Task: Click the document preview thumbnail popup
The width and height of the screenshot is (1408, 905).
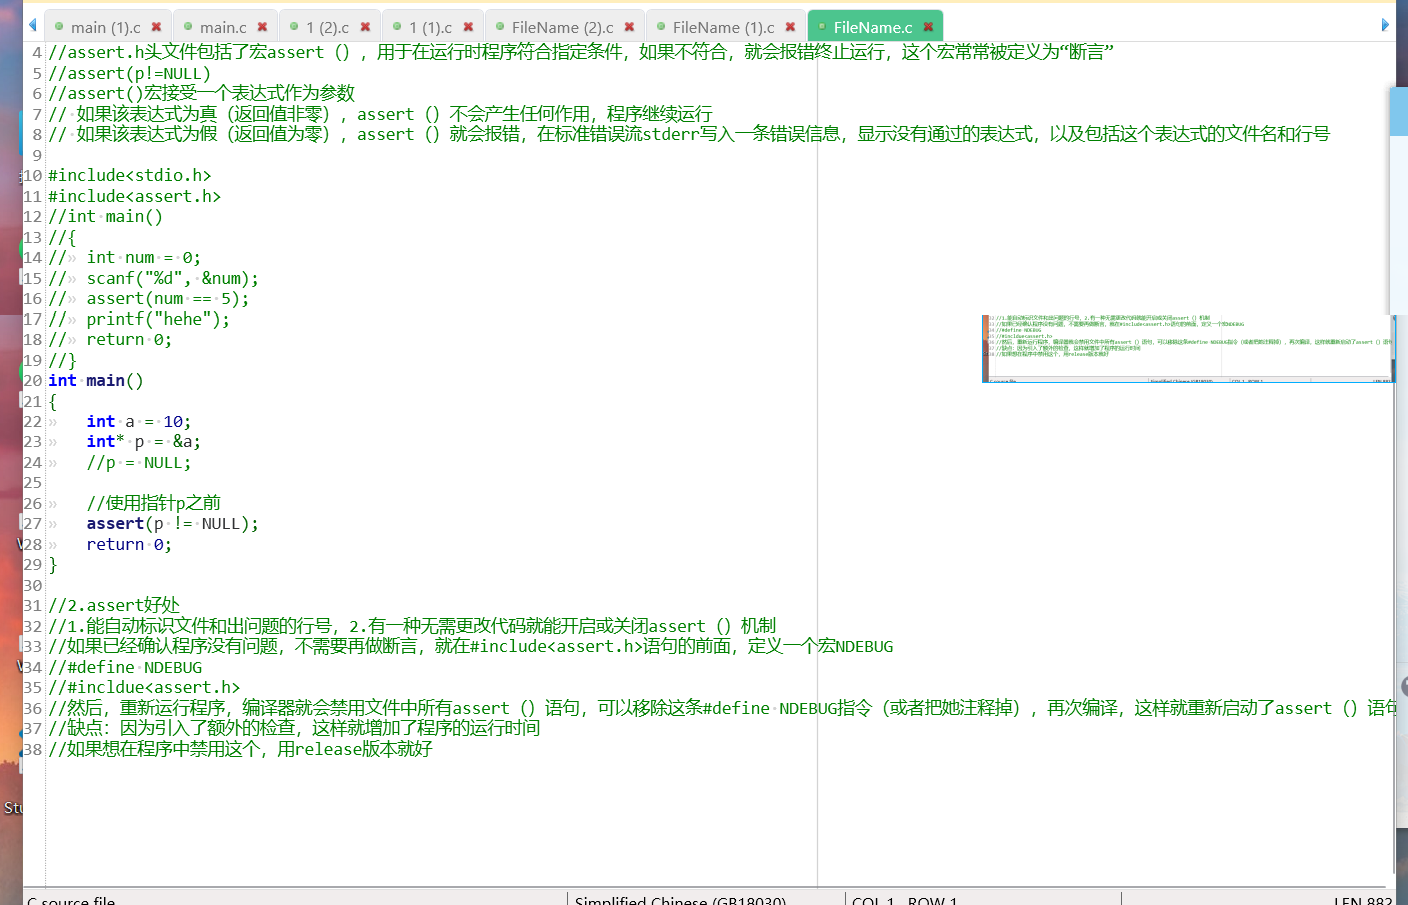Action: coord(1188,348)
